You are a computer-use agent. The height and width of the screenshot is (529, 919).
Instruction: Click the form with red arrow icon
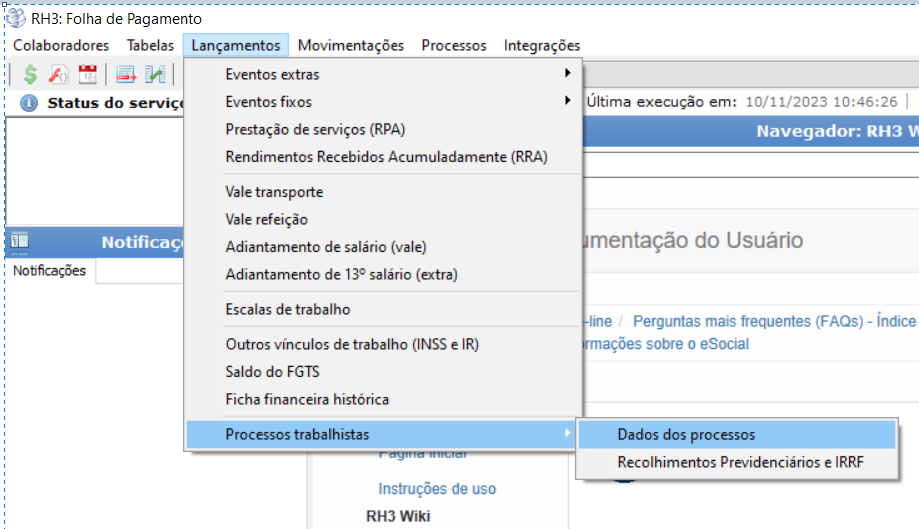tap(126, 74)
